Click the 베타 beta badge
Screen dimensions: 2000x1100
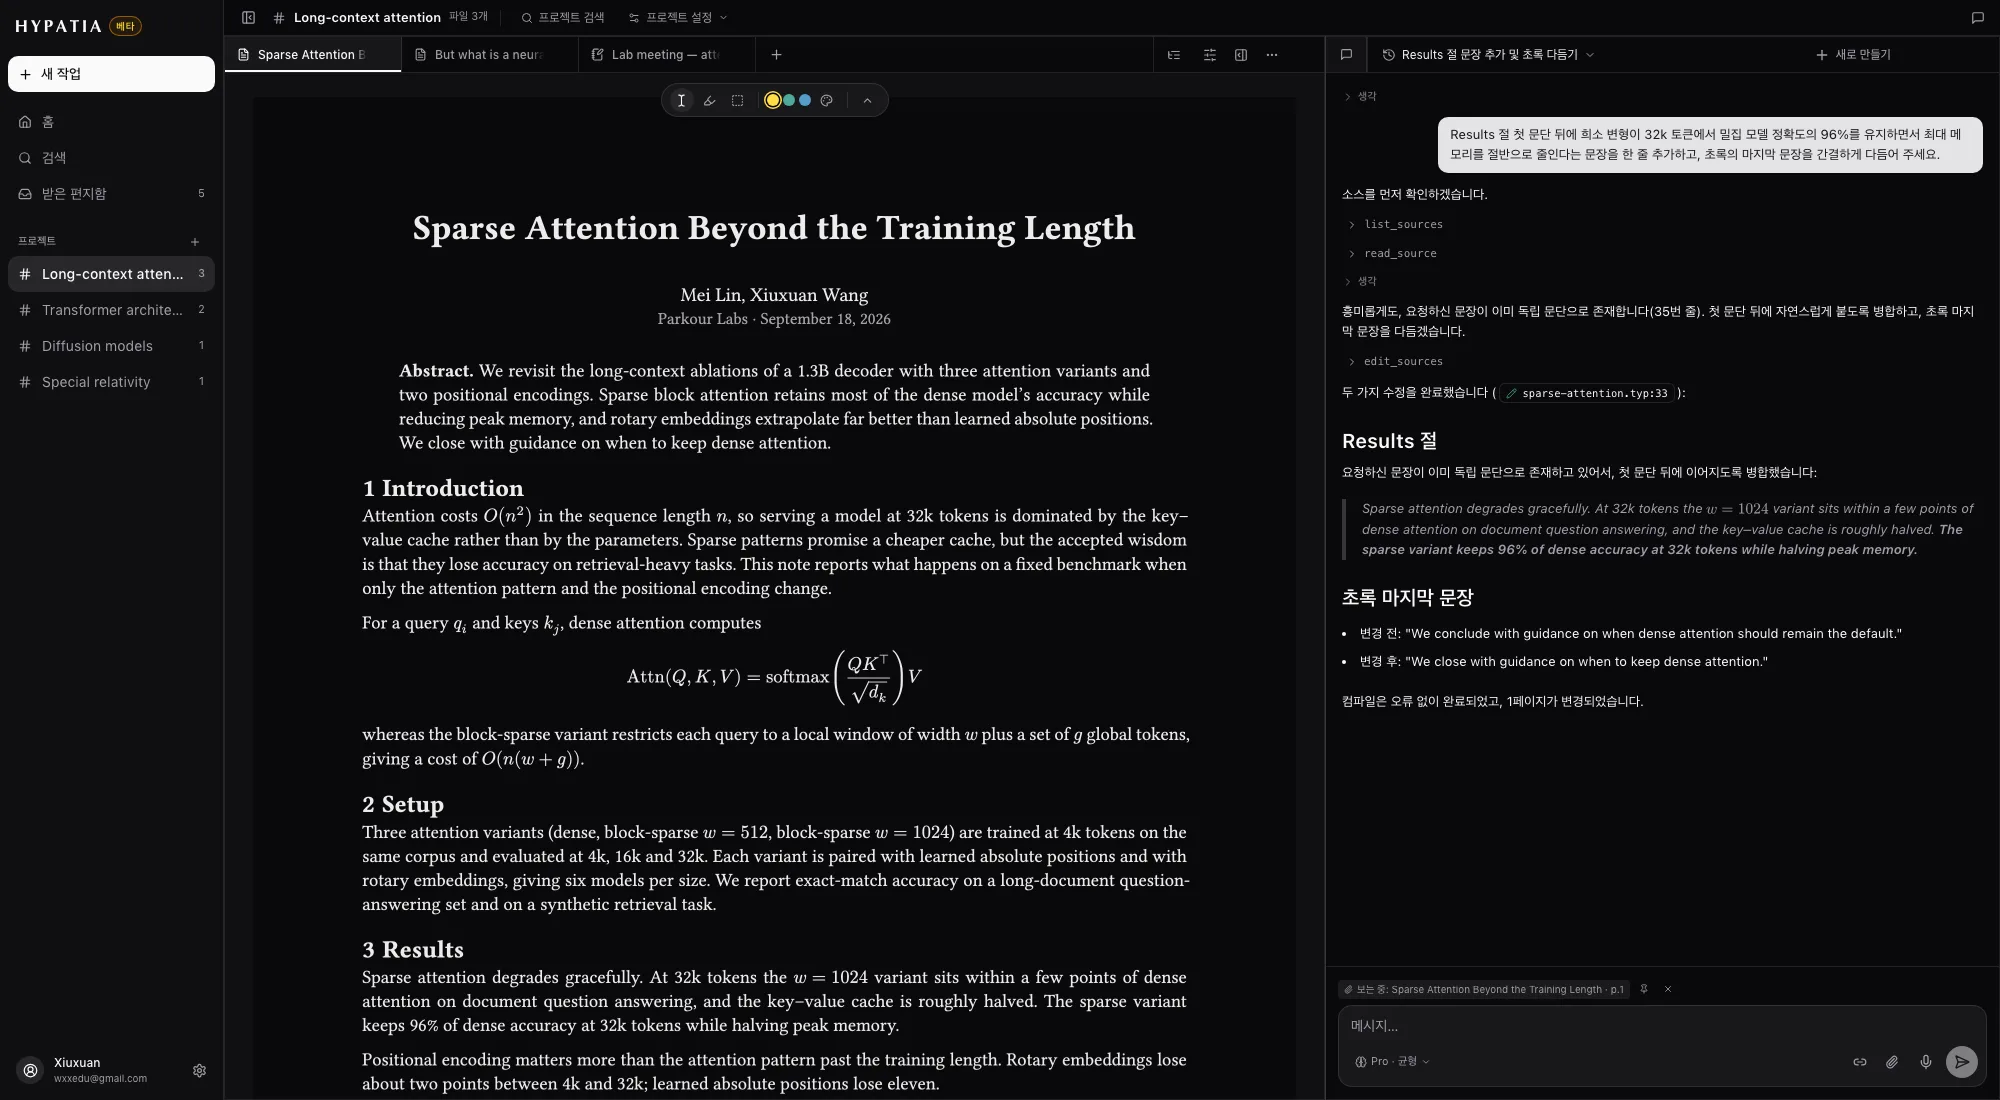[125, 26]
